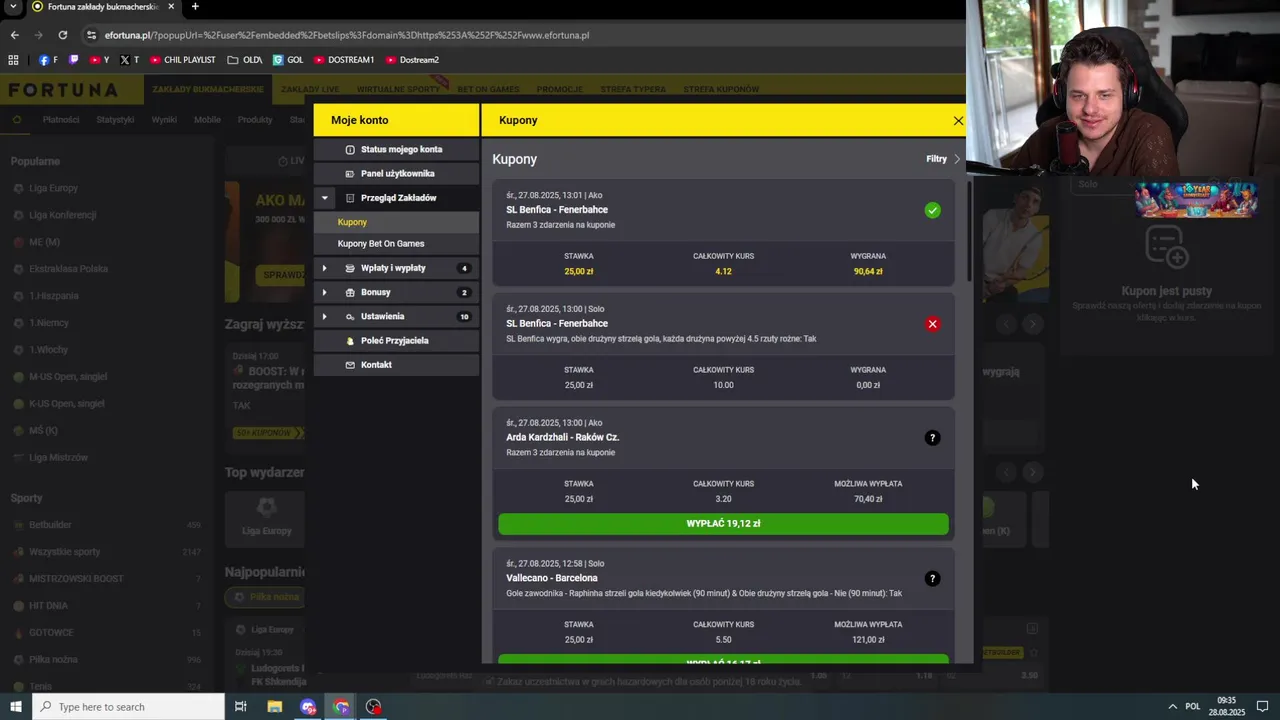This screenshot has width=1280, height=720.
Task: Expand the Bonusy section
Action: coord(324,292)
